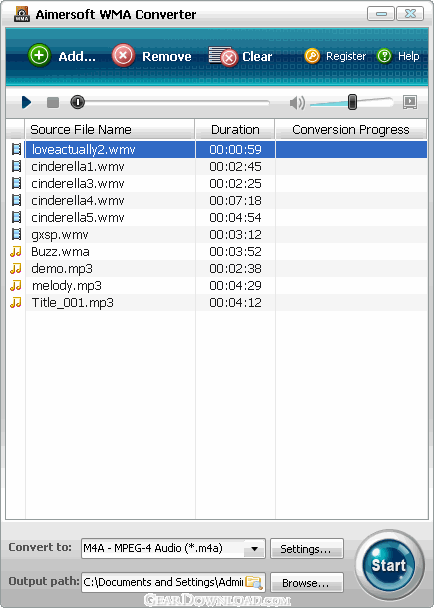Image resolution: width=434 pixels, height=608 pixels.
Task: Click the music note icon beside melody.mp3
Action: (16, 285)
